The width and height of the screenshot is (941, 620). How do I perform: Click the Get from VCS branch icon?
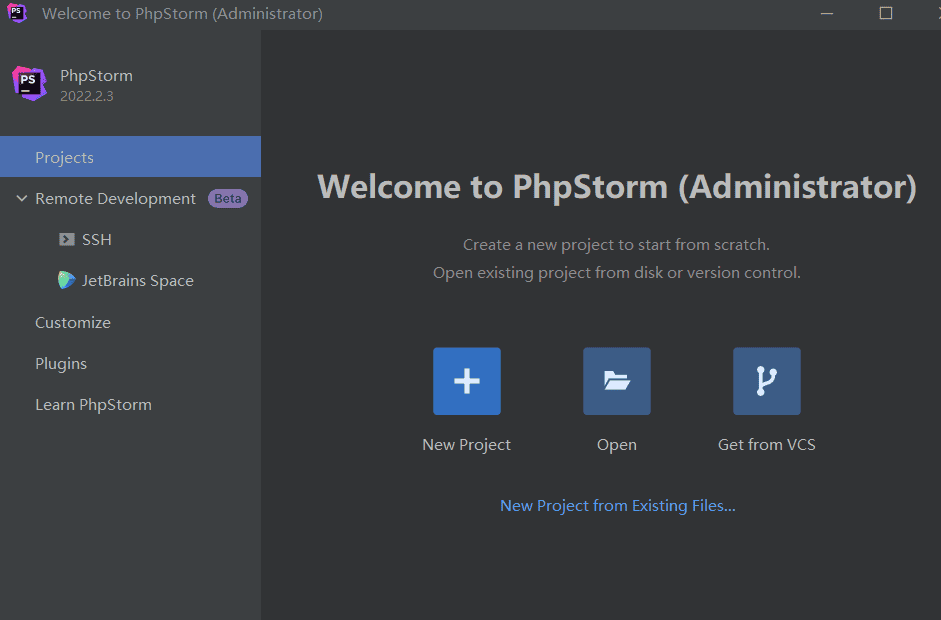click(x=766, y=381)
